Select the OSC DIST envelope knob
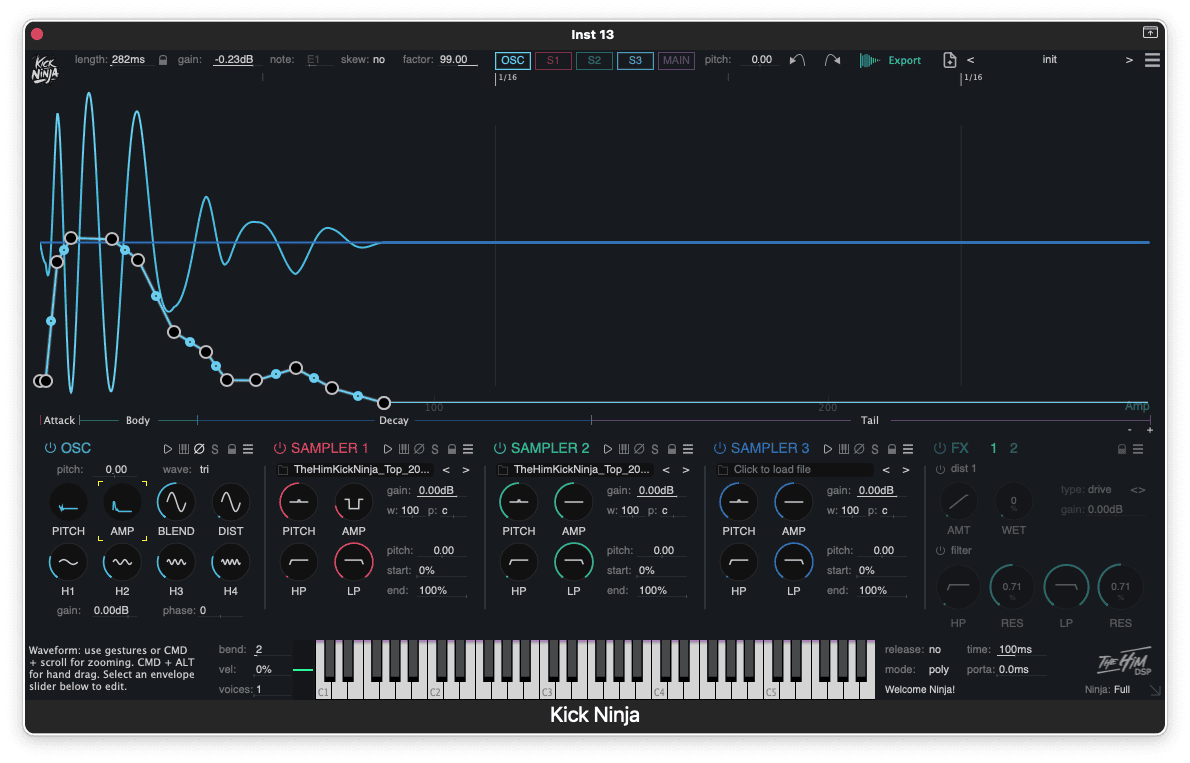The width and height of the screenshot is (1190, 763). [231, 503]
